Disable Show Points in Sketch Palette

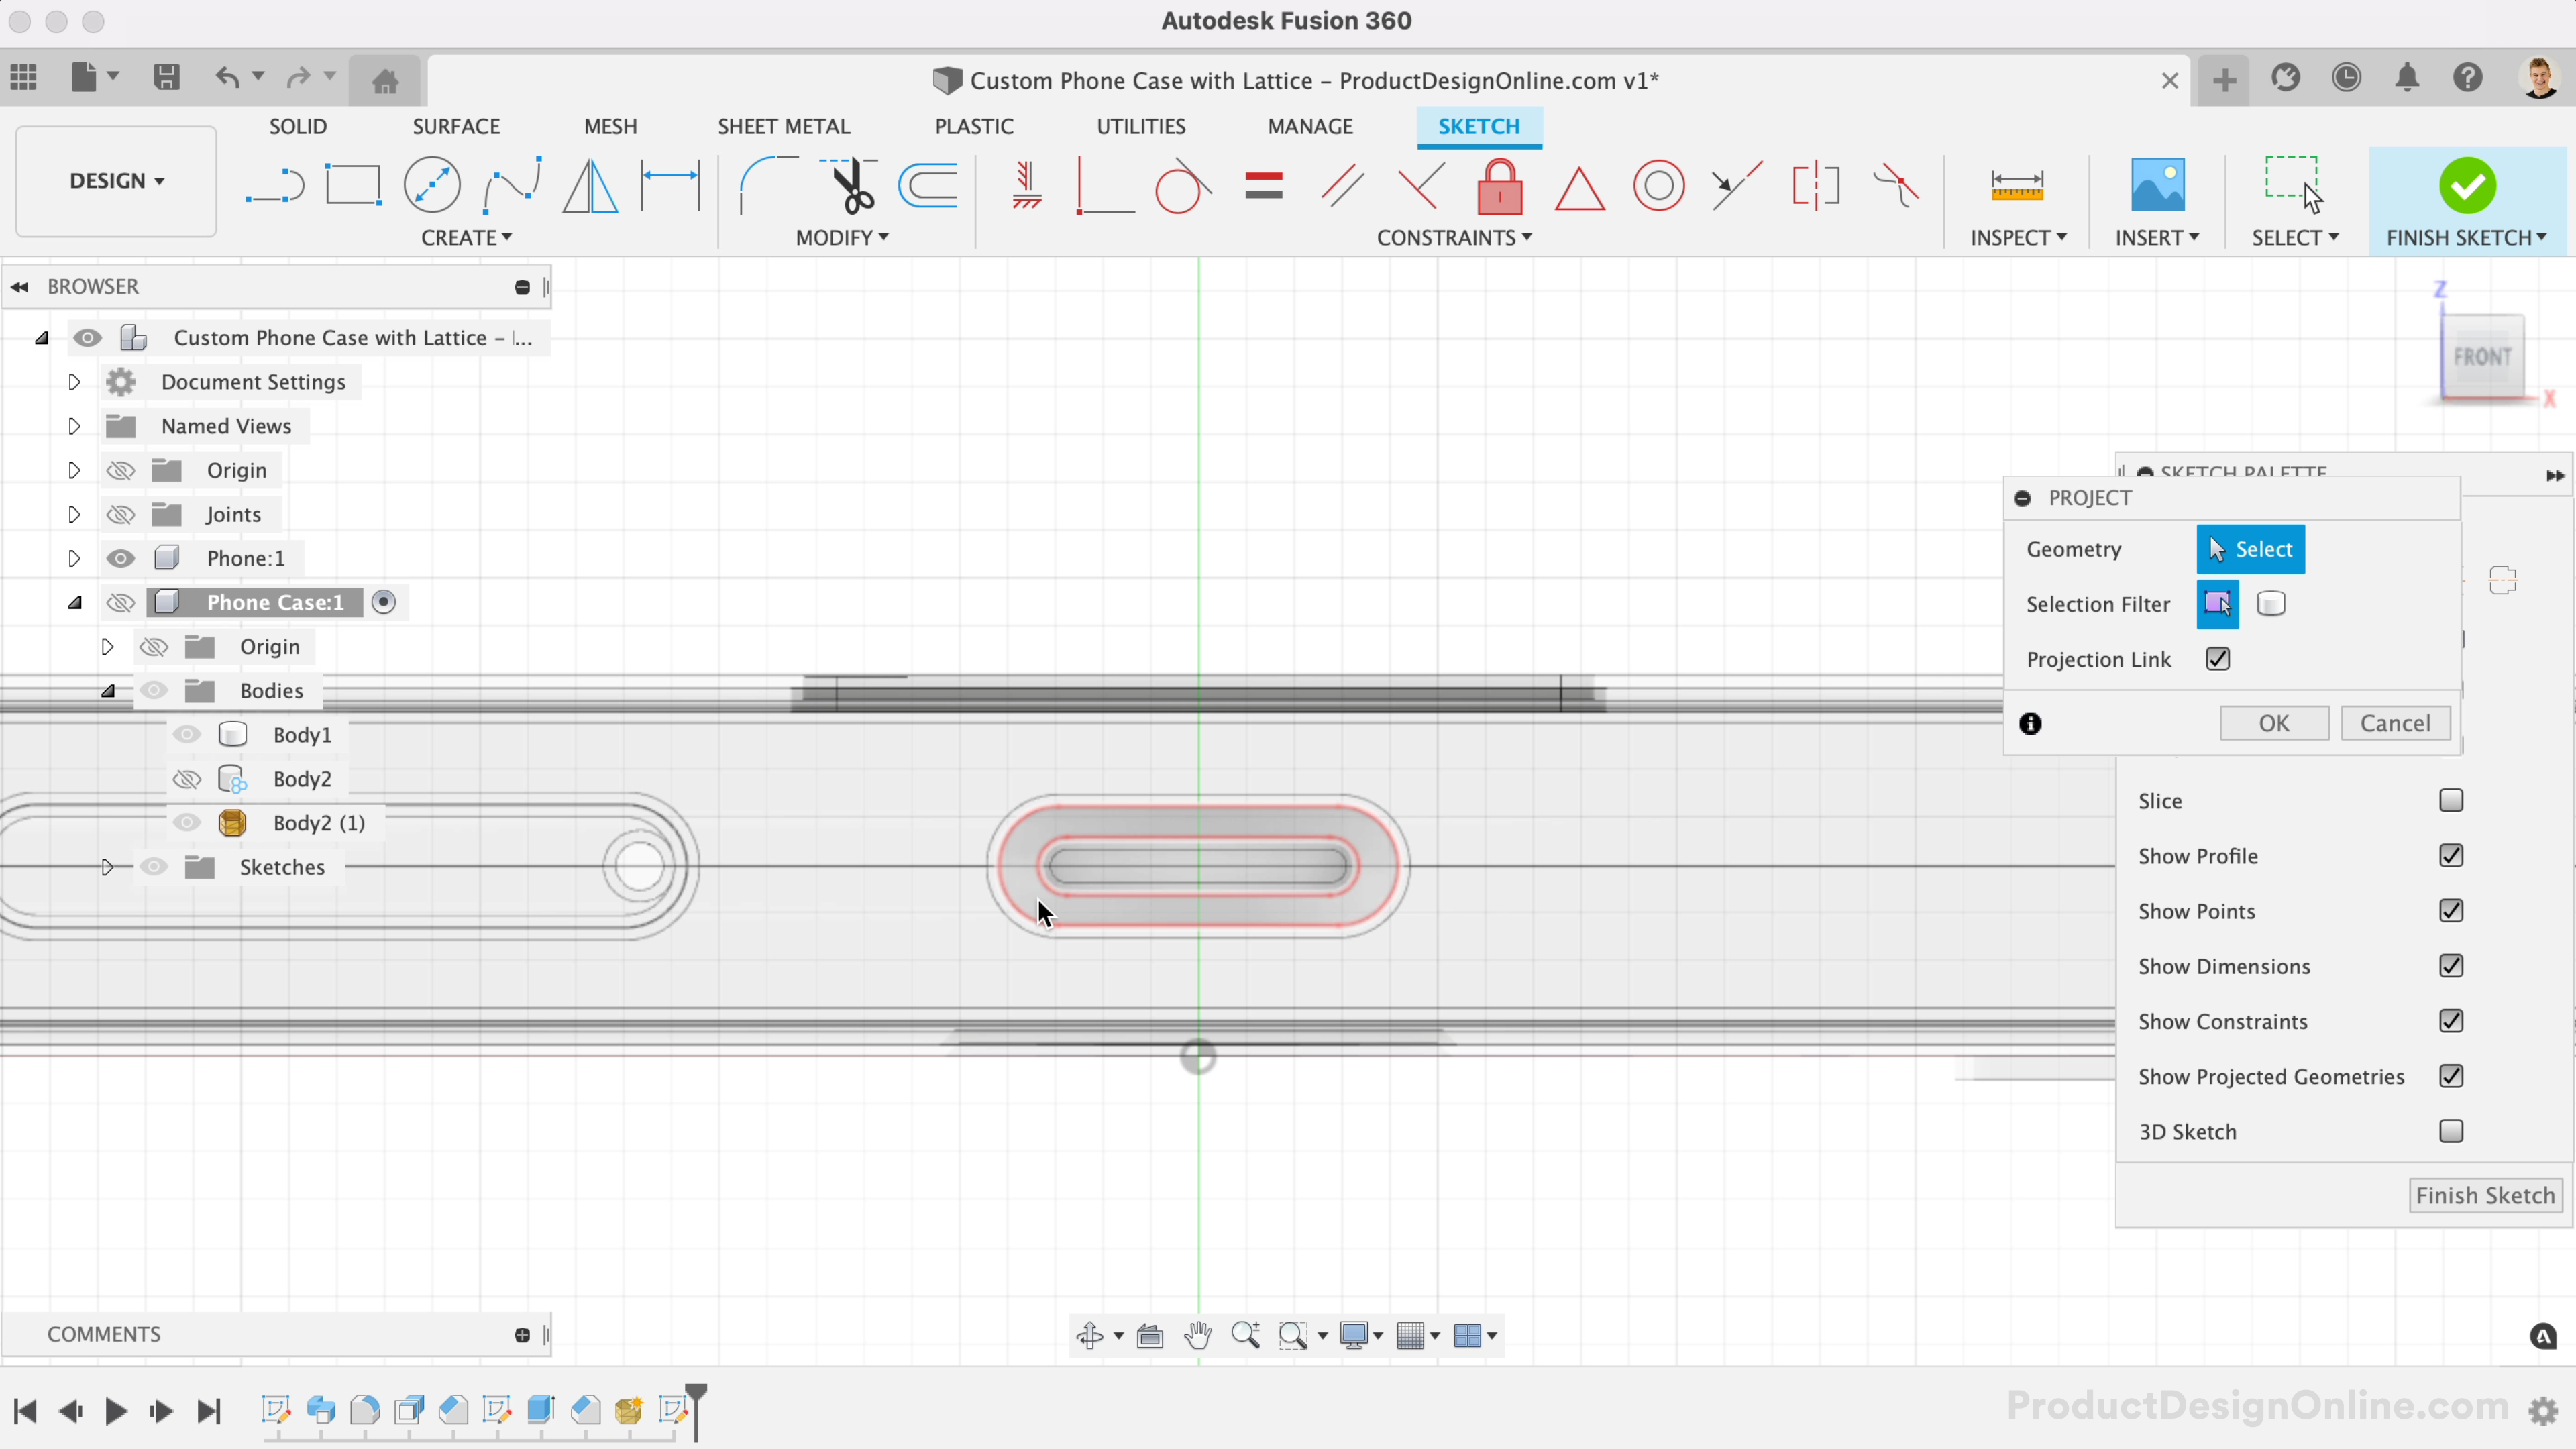click(x=2451, y=910)
